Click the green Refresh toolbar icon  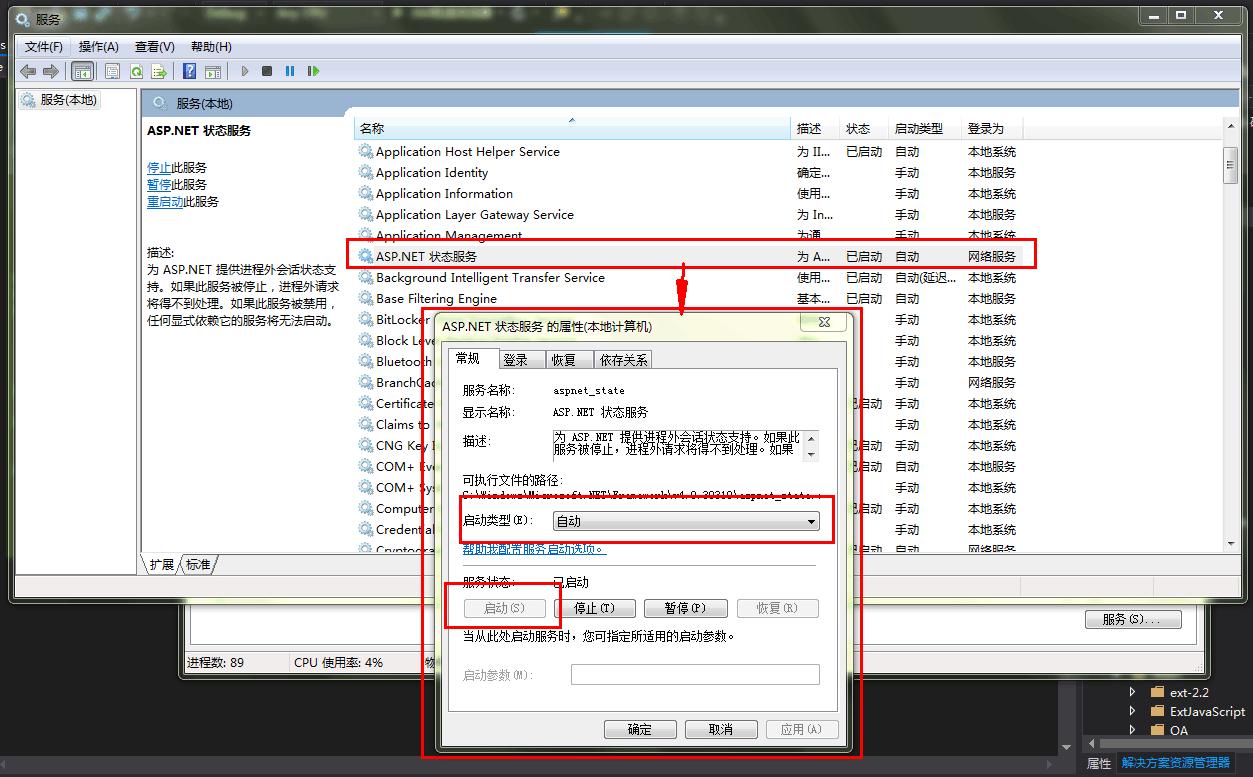coord(136,71)
